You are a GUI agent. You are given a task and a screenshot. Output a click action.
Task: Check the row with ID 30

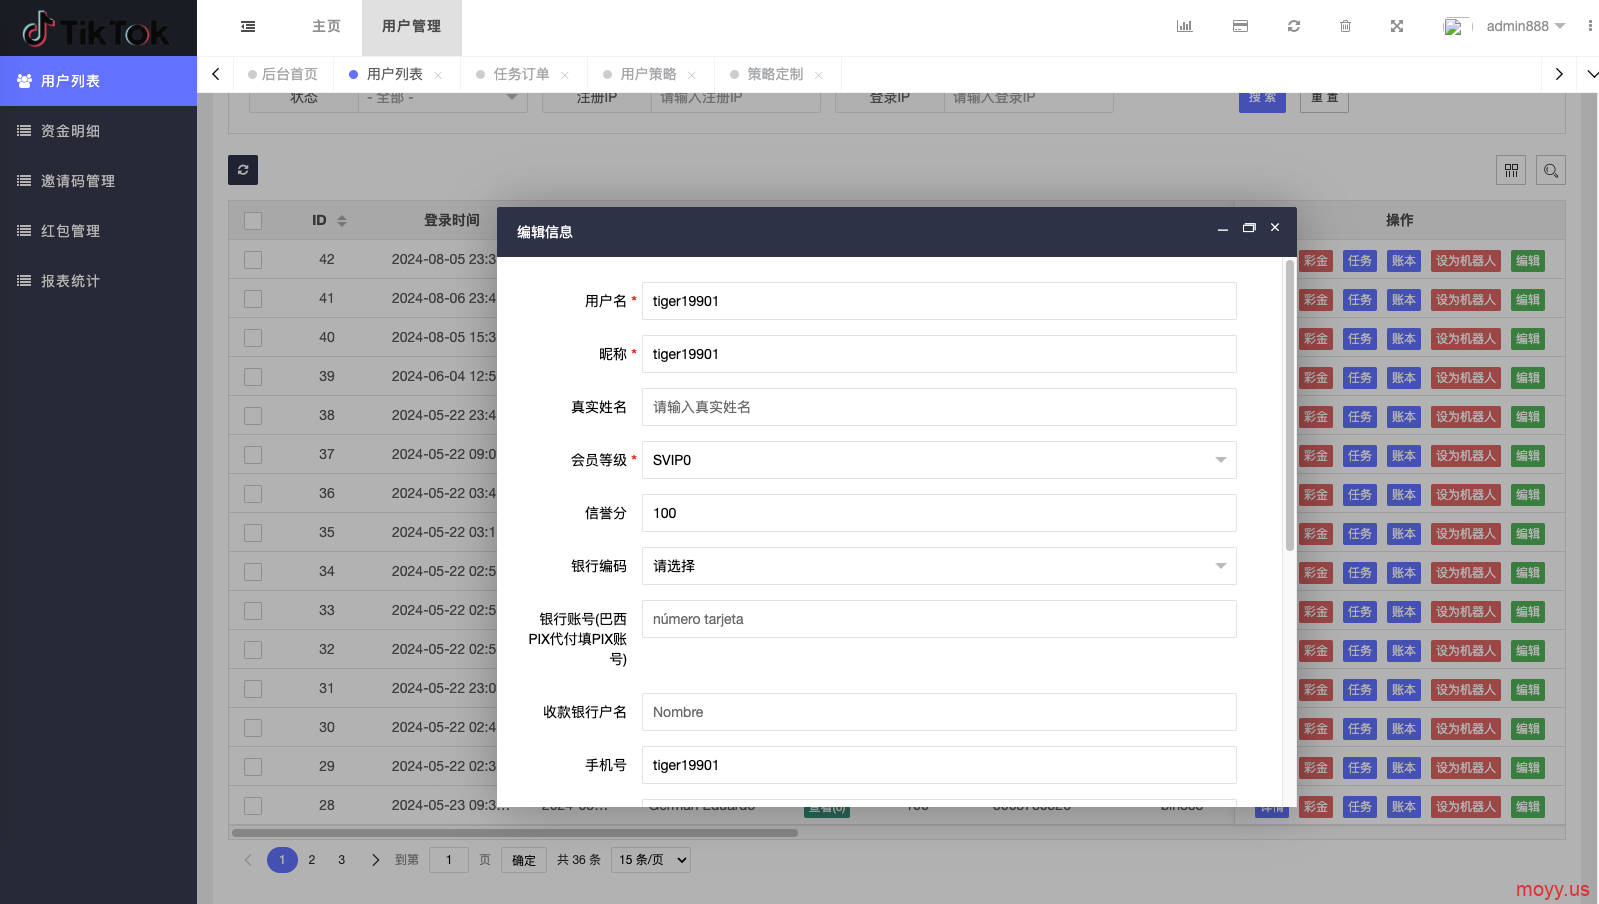(x=253, y=728)
